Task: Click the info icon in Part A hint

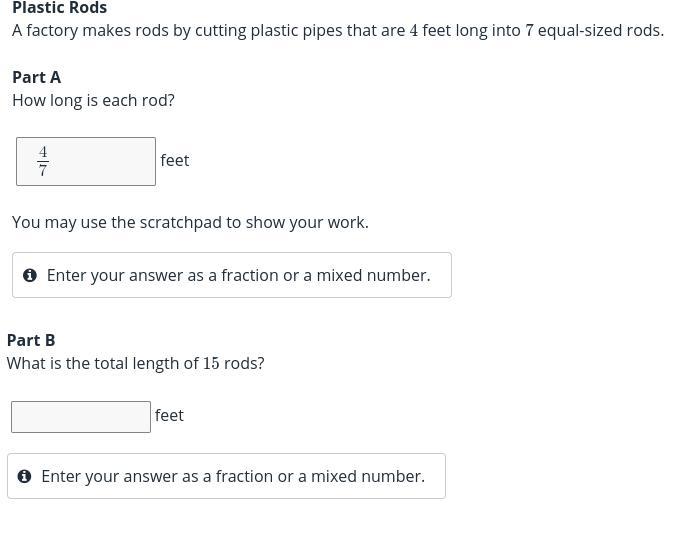Action: (30, 275)
